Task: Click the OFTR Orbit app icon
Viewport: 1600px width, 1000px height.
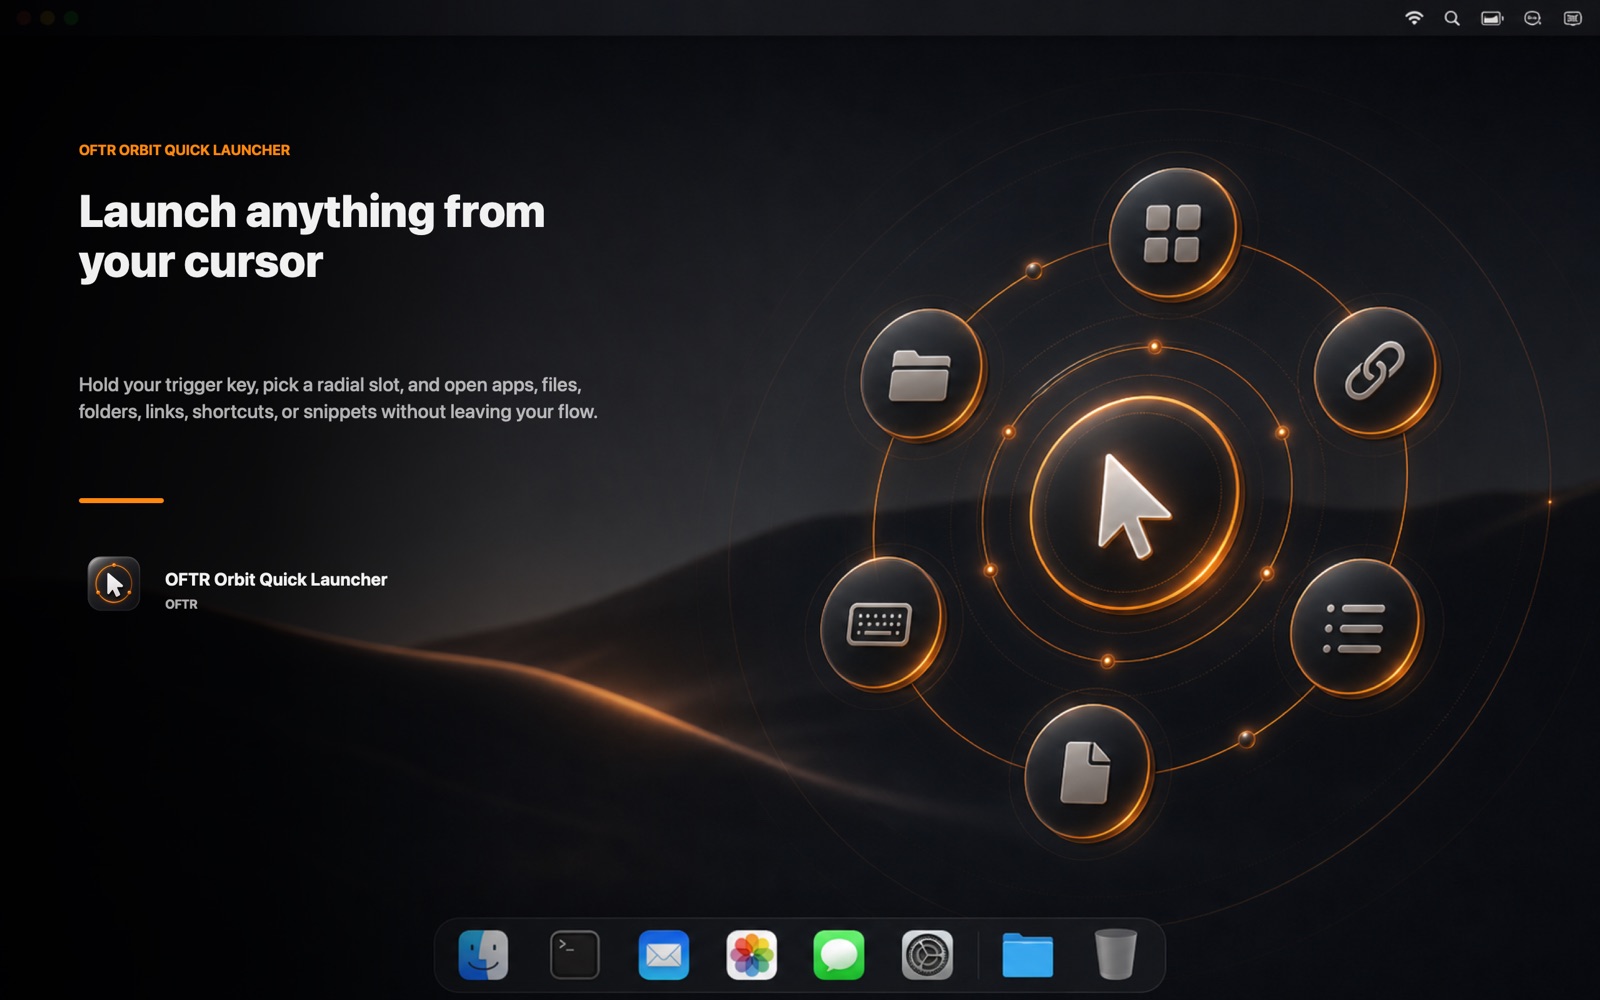Action: point(113,584)
